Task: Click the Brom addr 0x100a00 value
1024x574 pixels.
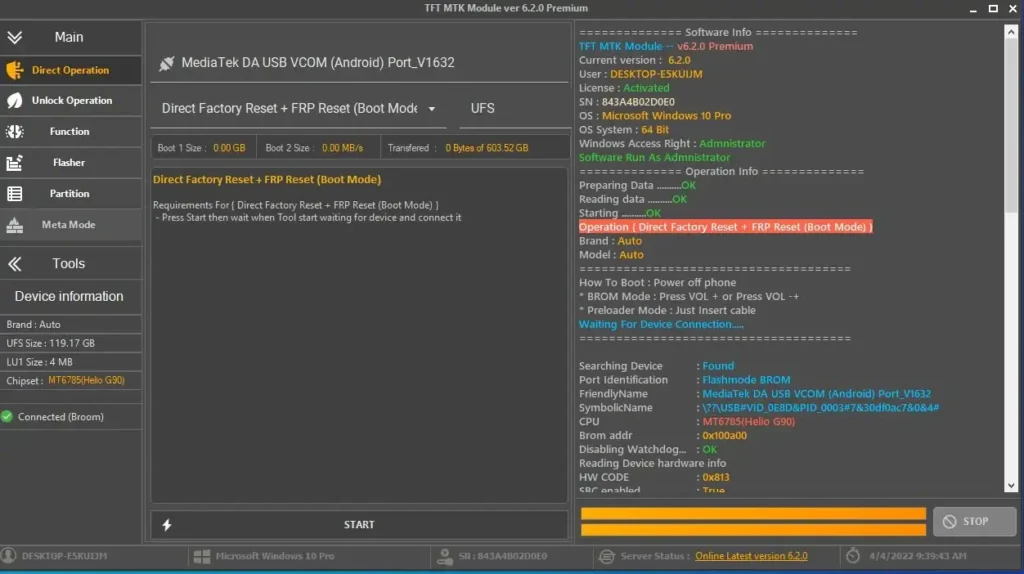Action: coord(724,436)
